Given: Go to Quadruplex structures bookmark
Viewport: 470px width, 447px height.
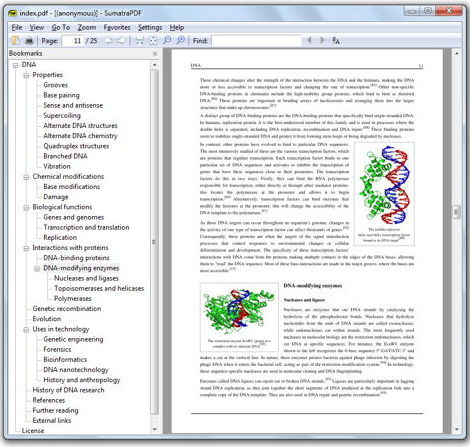Looking at the screenshot, I should click(x=76, y=146).
